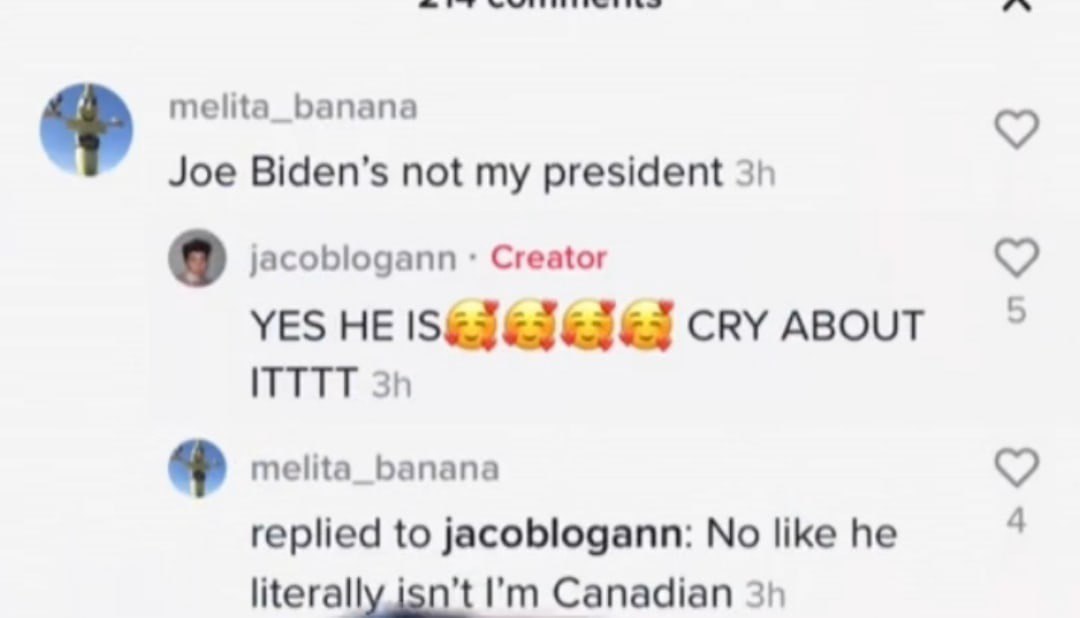Screen dimensions: 1080x618
Task: Click the melita_banana username on top comment
Action: pyautogui.click(x=293, y=107)
